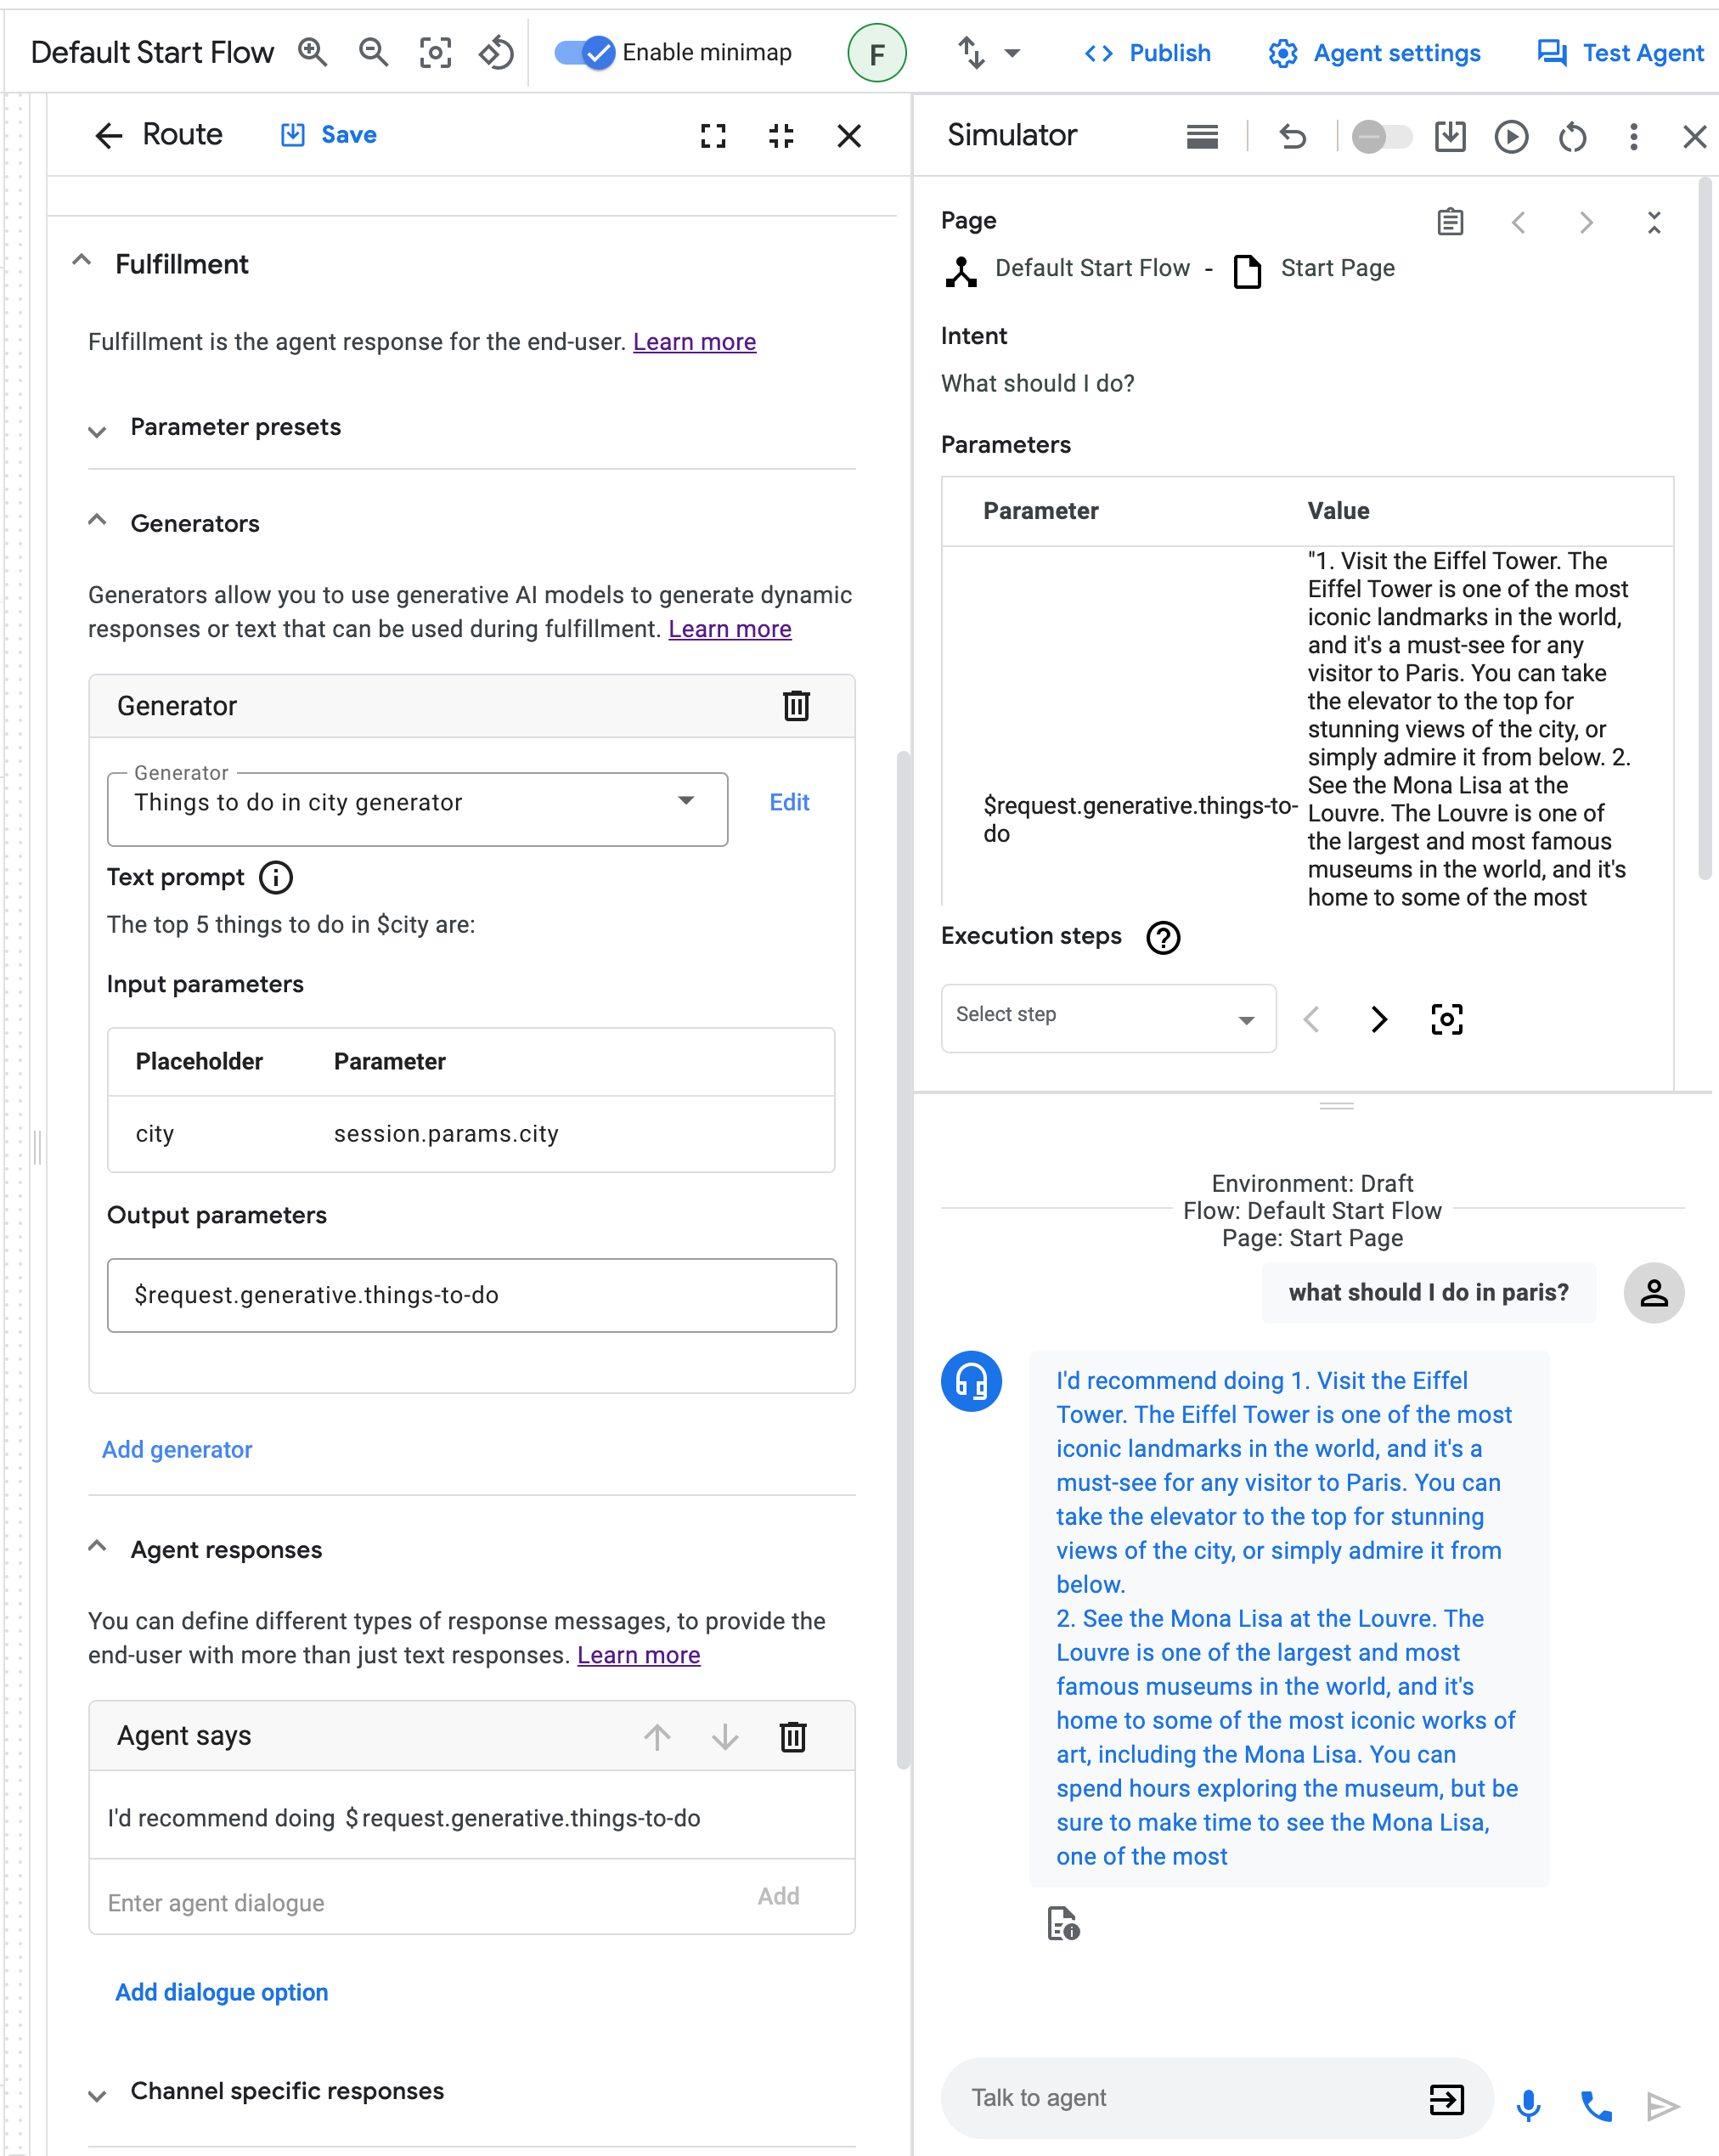
Task: Click the play/run icon in simulator
Action: (x=1512, y=137)
